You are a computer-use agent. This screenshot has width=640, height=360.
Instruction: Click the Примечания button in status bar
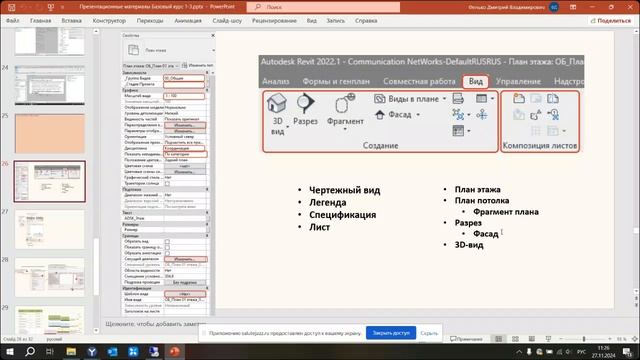(466, 339)
